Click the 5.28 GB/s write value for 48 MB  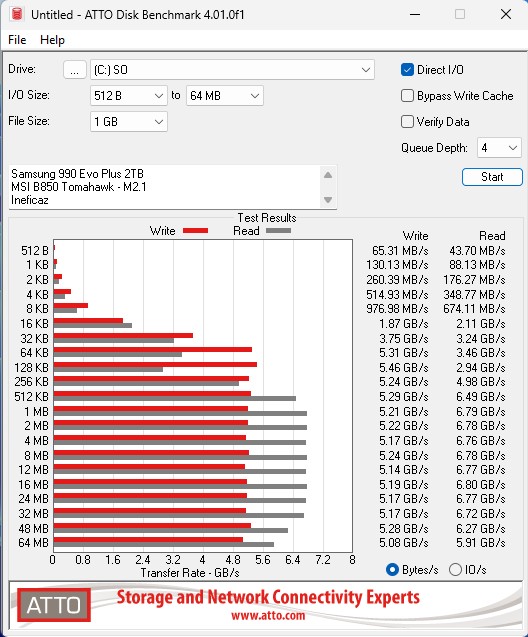404,529
